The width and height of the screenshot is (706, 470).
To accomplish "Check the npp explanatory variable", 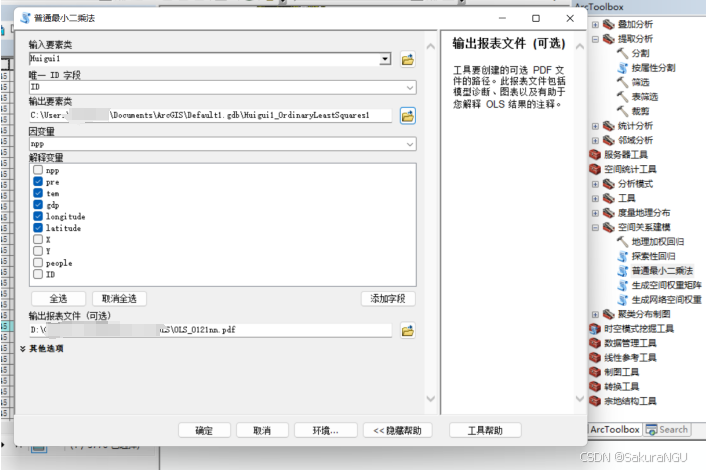I will [38, 170].
